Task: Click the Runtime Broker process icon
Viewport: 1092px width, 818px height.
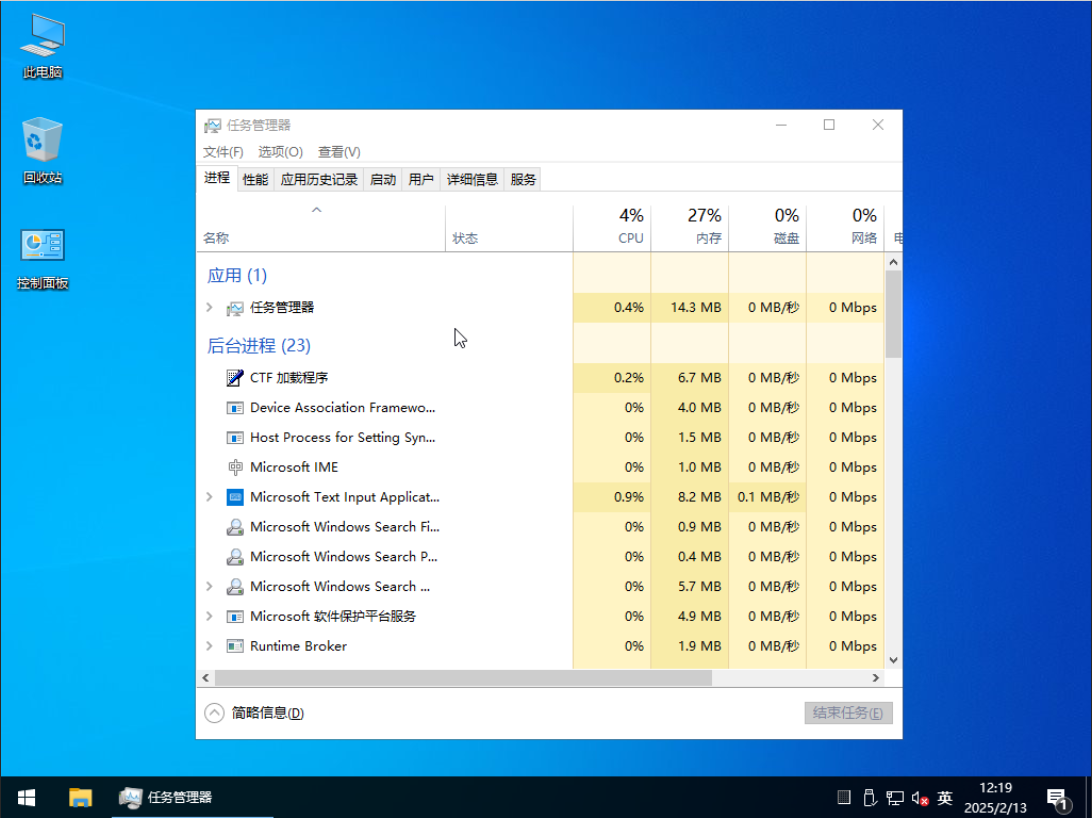Action: click(x=235, y=646)
